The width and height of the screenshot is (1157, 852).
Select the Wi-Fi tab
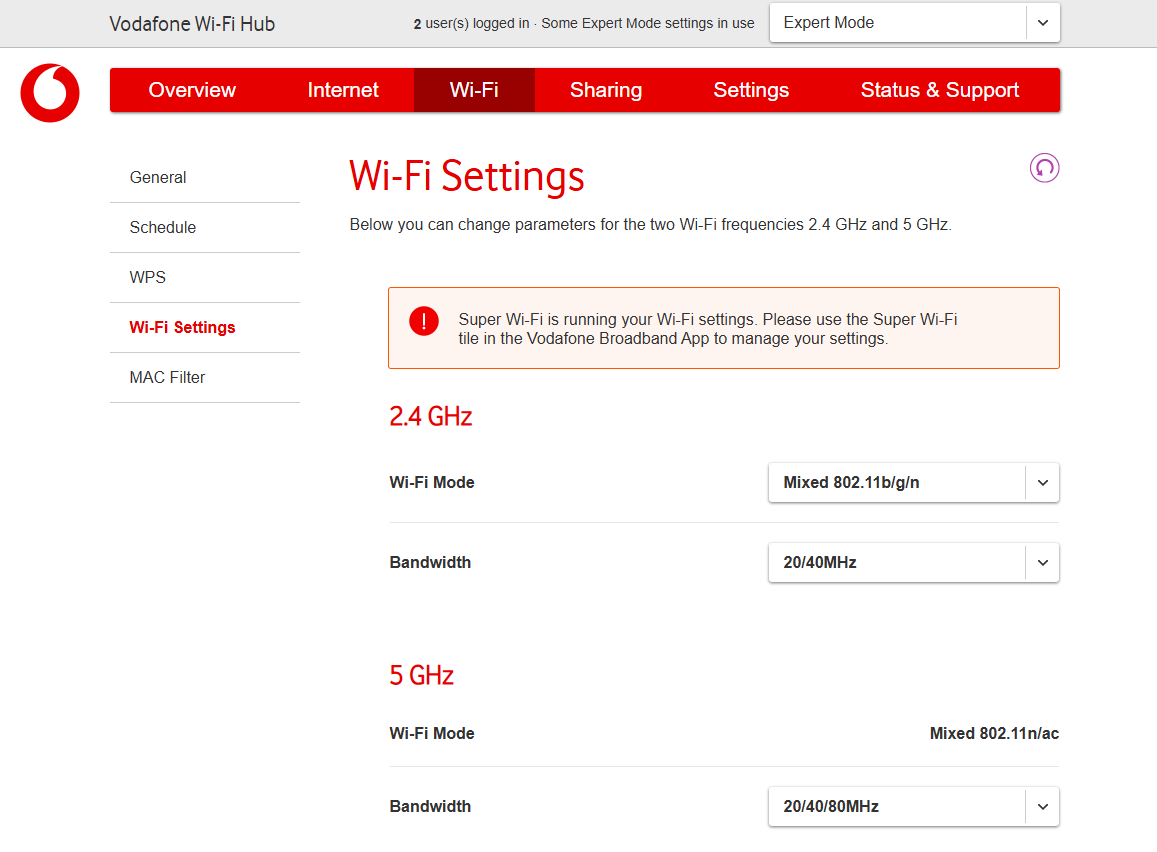[474, 90]
